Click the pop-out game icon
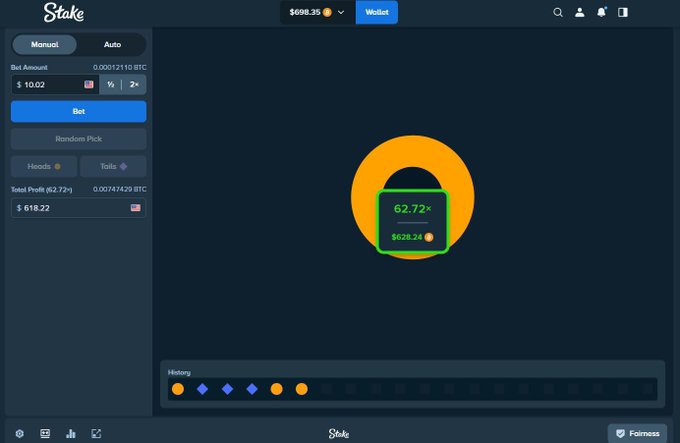The image size is (680, 443). (x=96, y=433)
